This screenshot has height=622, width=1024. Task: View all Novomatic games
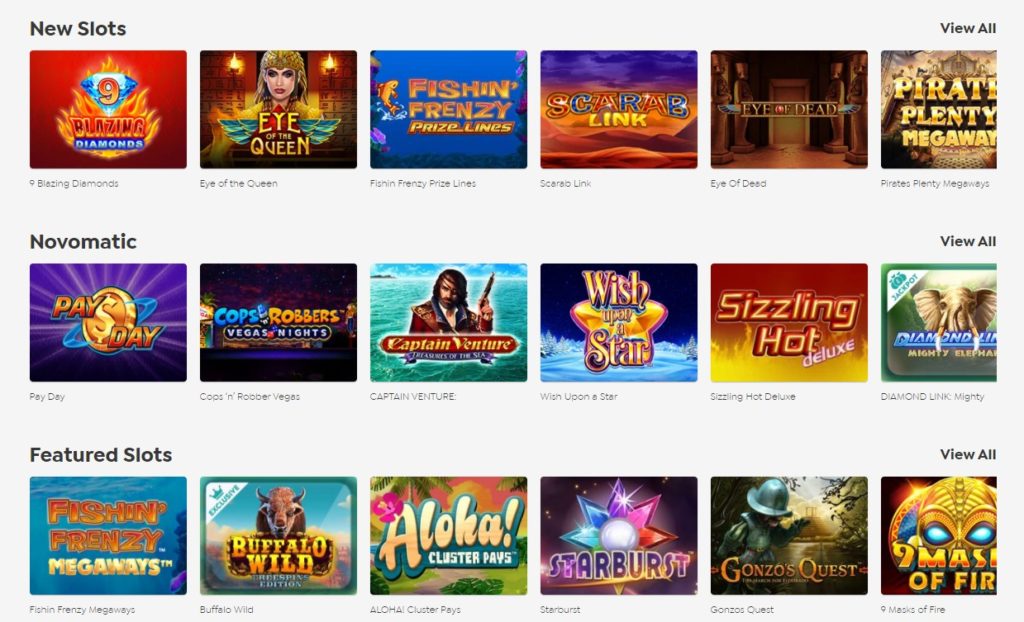point(968,241)
